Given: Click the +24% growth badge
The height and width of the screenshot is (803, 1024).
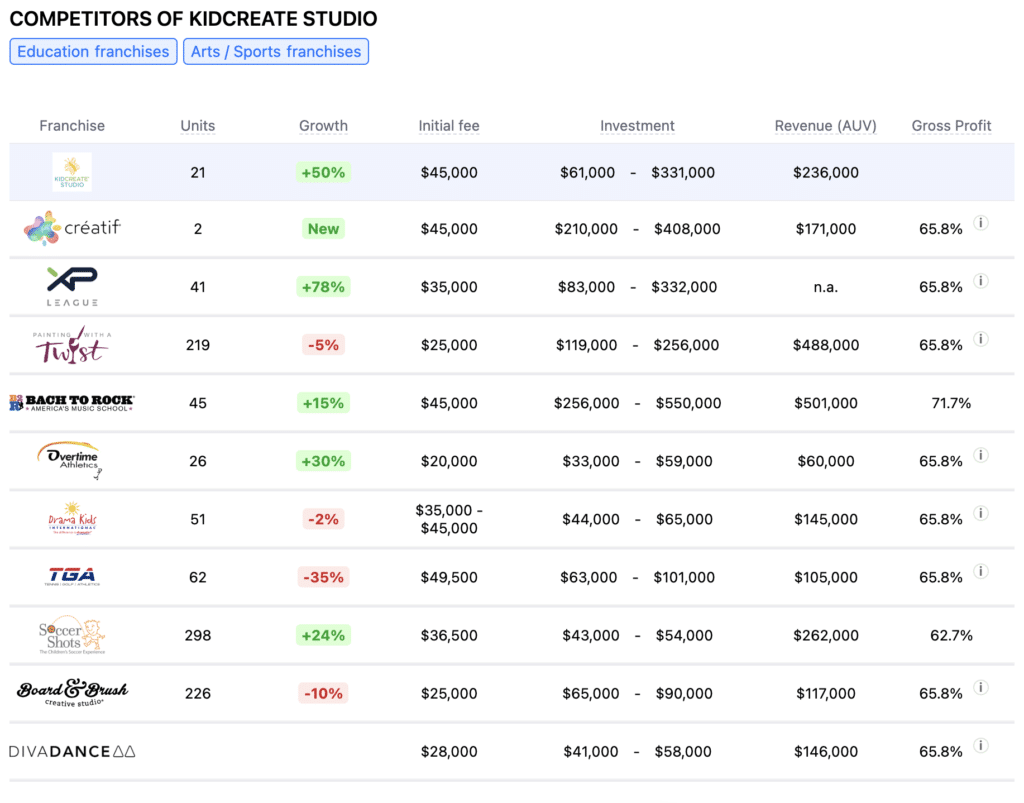Looking at the screenshot, I should click(323, 635).
